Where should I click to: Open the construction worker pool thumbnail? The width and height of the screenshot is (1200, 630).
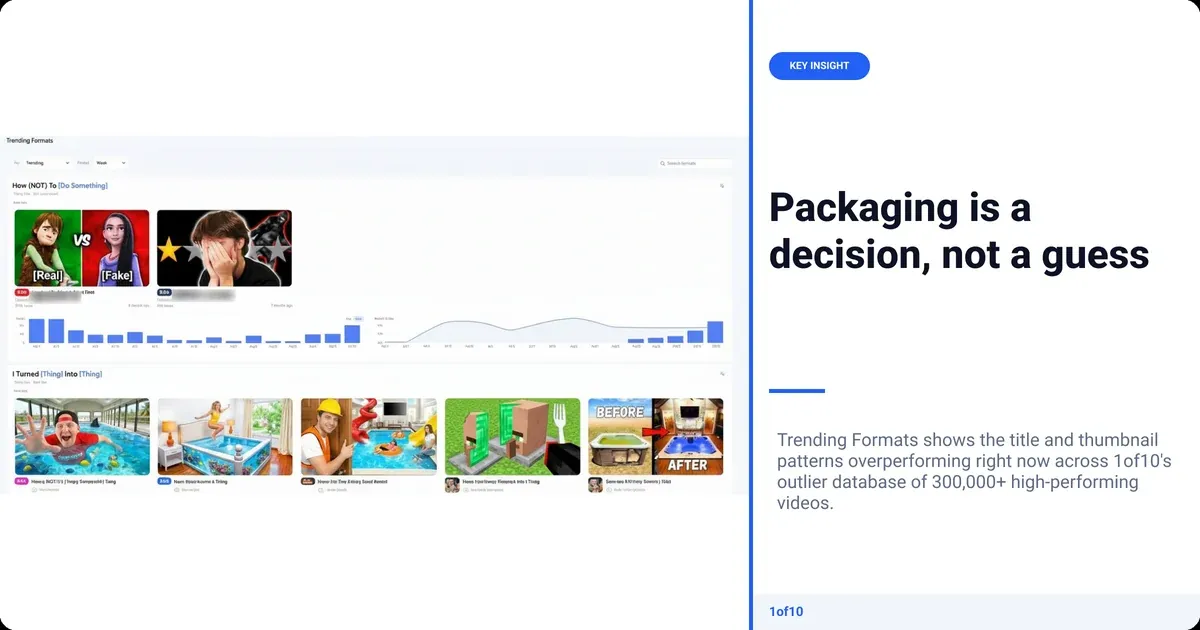pos(369,437)
